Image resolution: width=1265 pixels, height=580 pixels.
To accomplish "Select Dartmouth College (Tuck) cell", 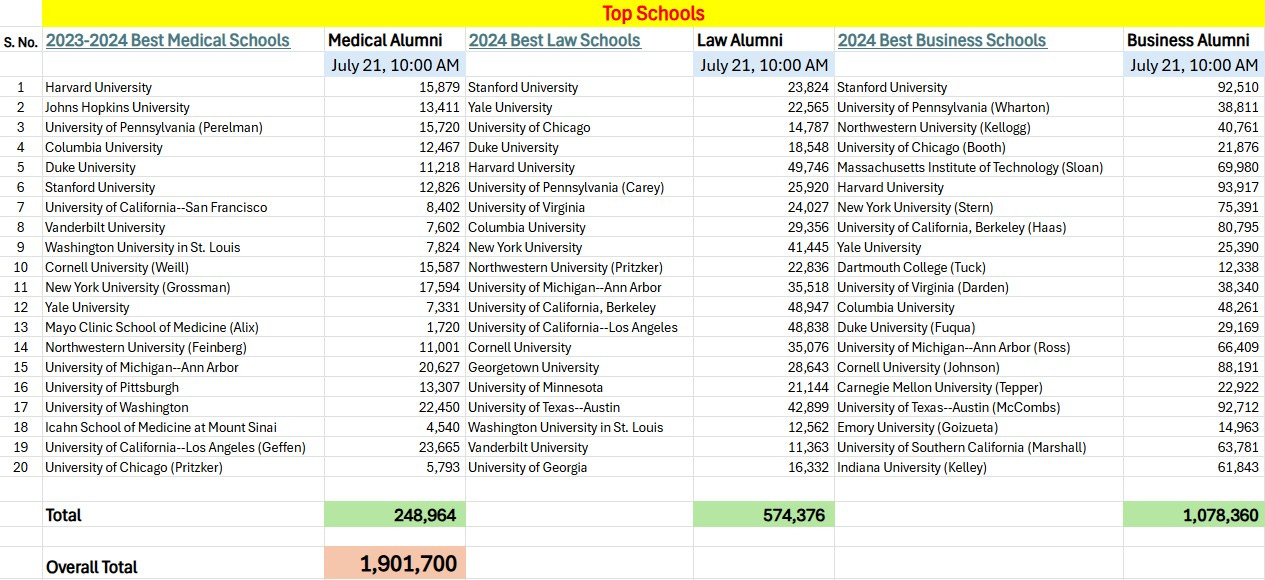I will tap(979, 267).
